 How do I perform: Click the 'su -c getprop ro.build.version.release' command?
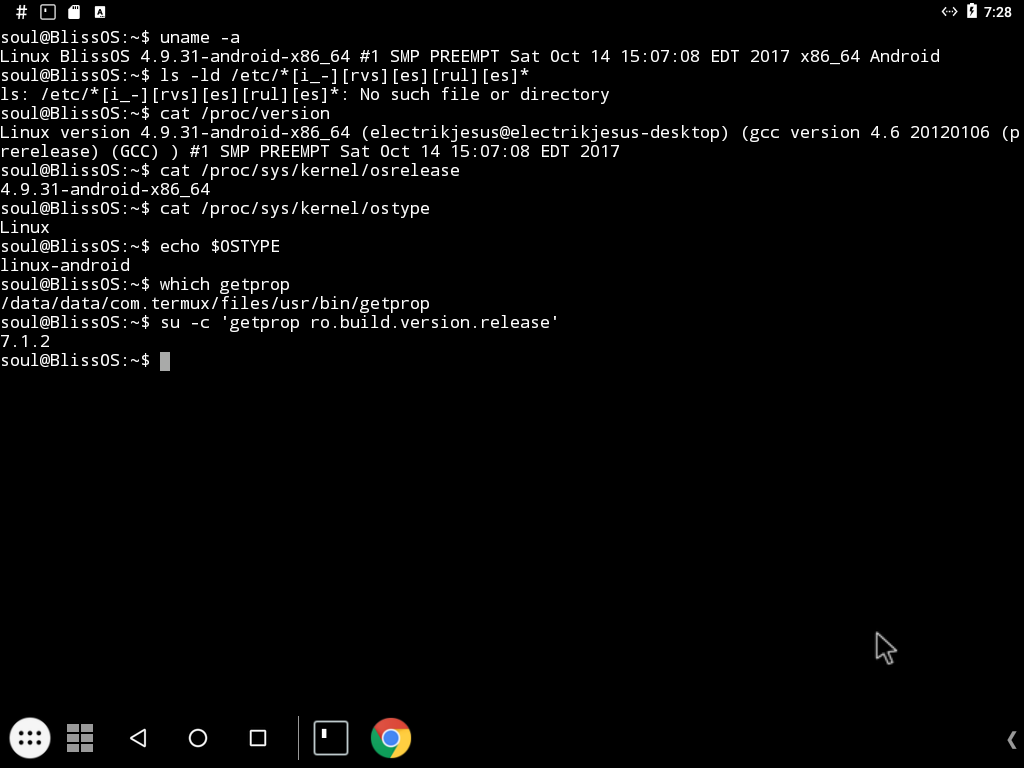point(359,323)
